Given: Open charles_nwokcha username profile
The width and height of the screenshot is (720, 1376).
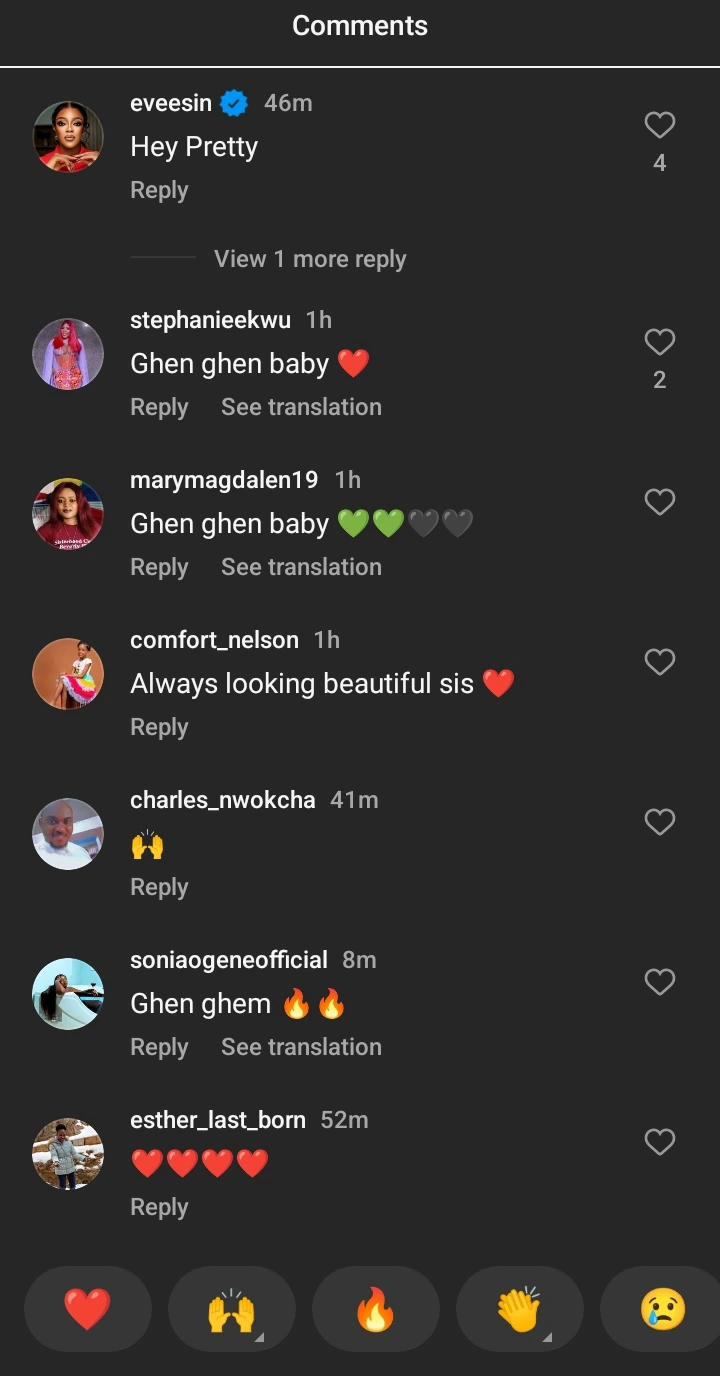Looking at the screenshot, I should 222,800.
